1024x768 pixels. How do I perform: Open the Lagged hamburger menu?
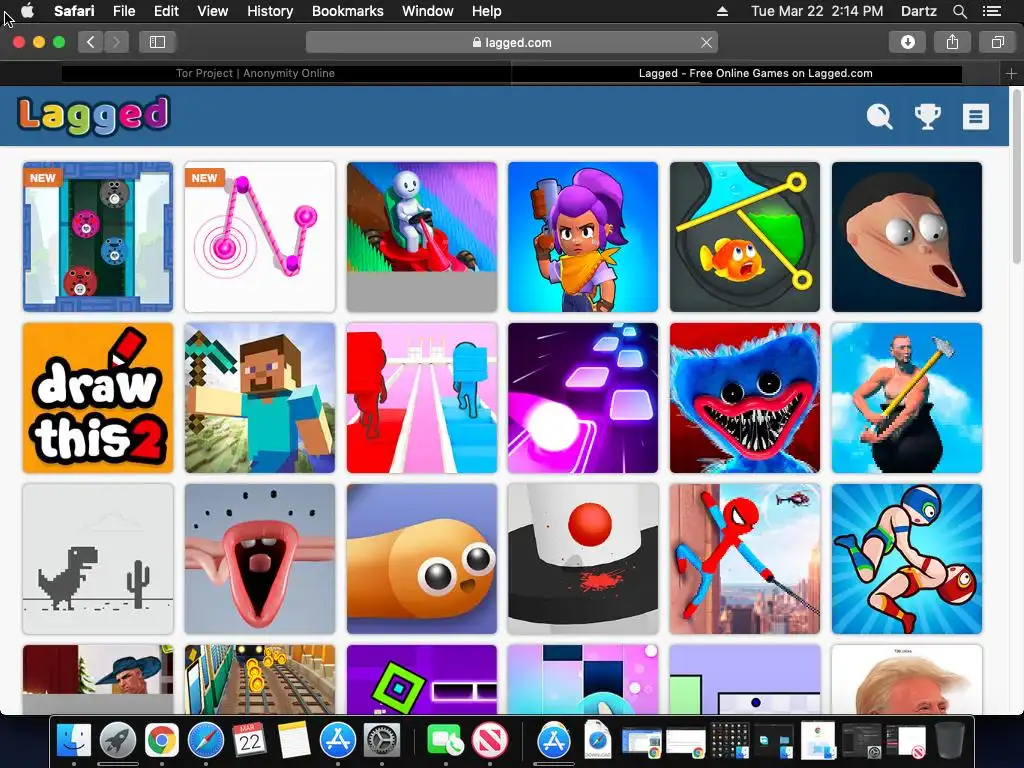975,117
